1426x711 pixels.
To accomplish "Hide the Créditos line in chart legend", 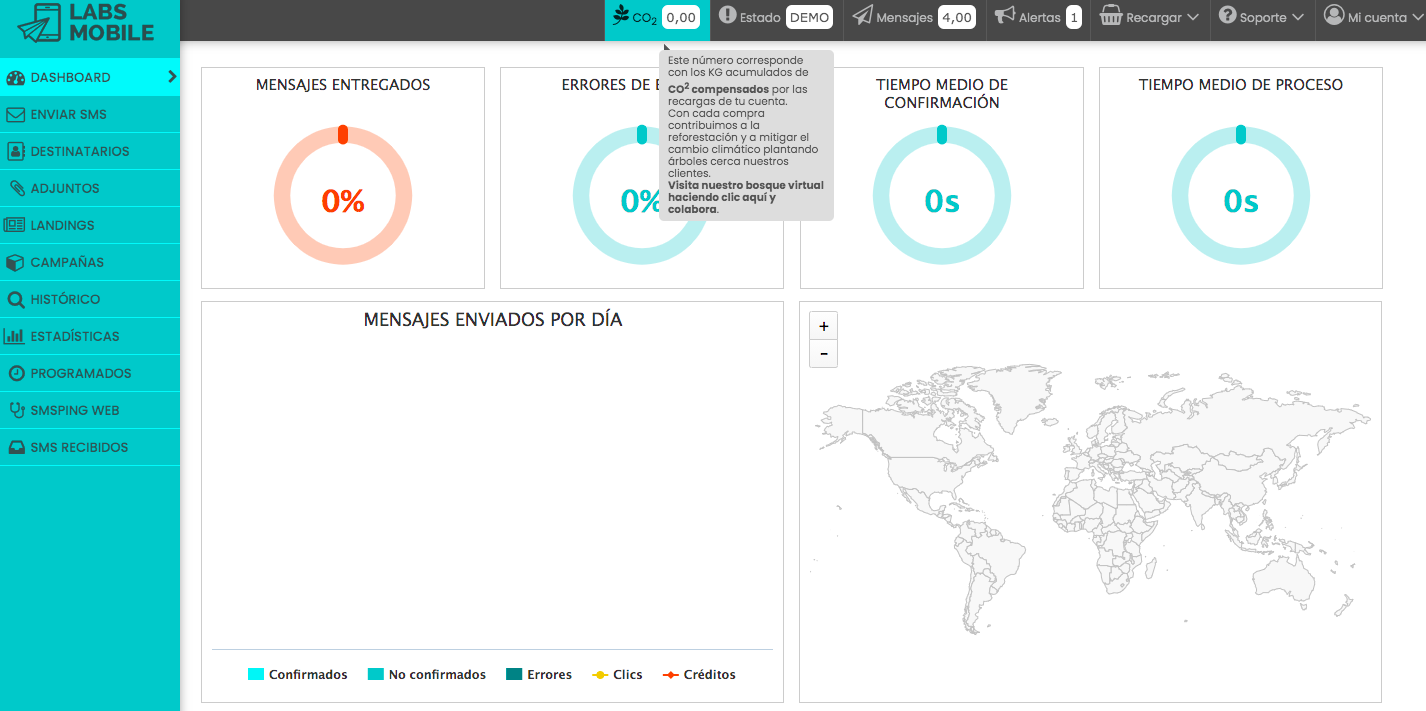I will click(699, 675).
